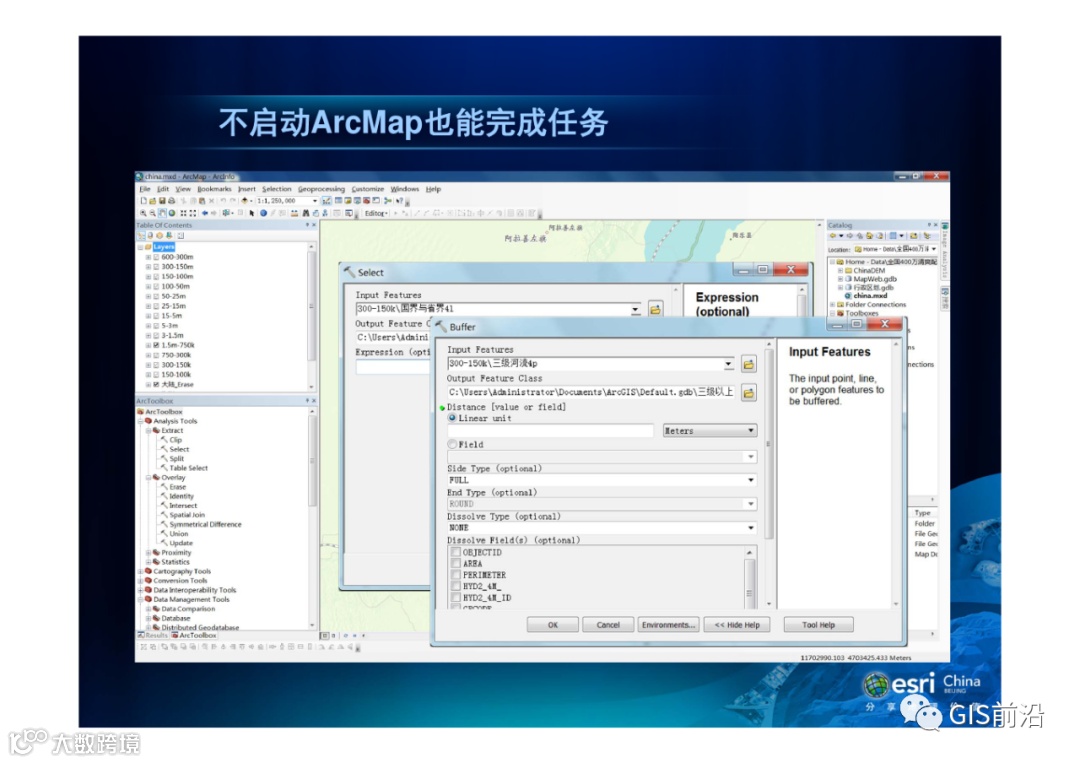Select MapWeb.gdb in the Catalog tree

point(871,279)
